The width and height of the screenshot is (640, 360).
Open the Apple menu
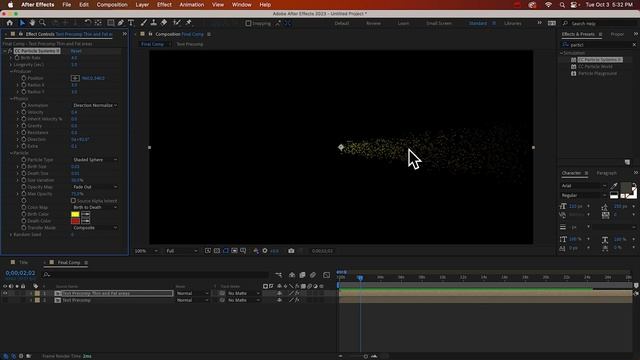[x=10, y=5]
